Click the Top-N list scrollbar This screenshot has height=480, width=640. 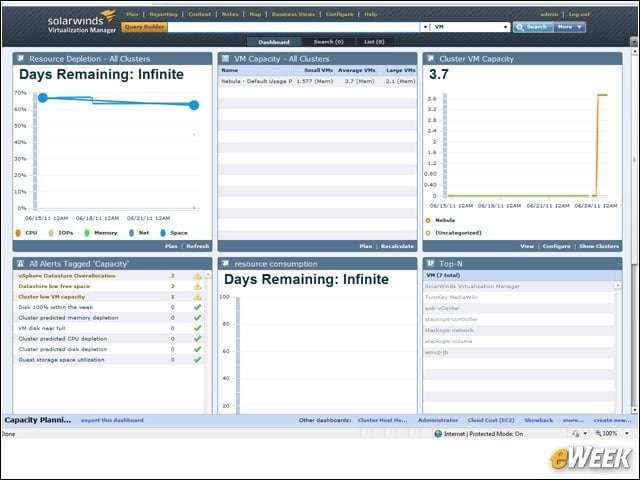[x=618, y=347]
